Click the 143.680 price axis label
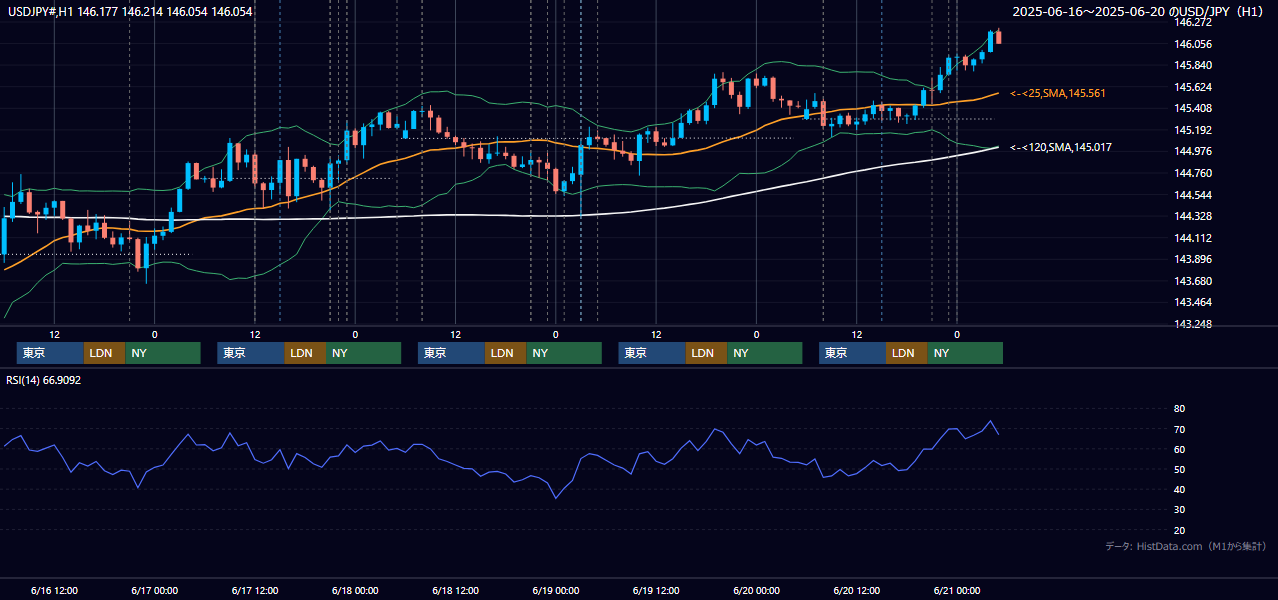This screenshot has height=600, width=1278. 1193,281
